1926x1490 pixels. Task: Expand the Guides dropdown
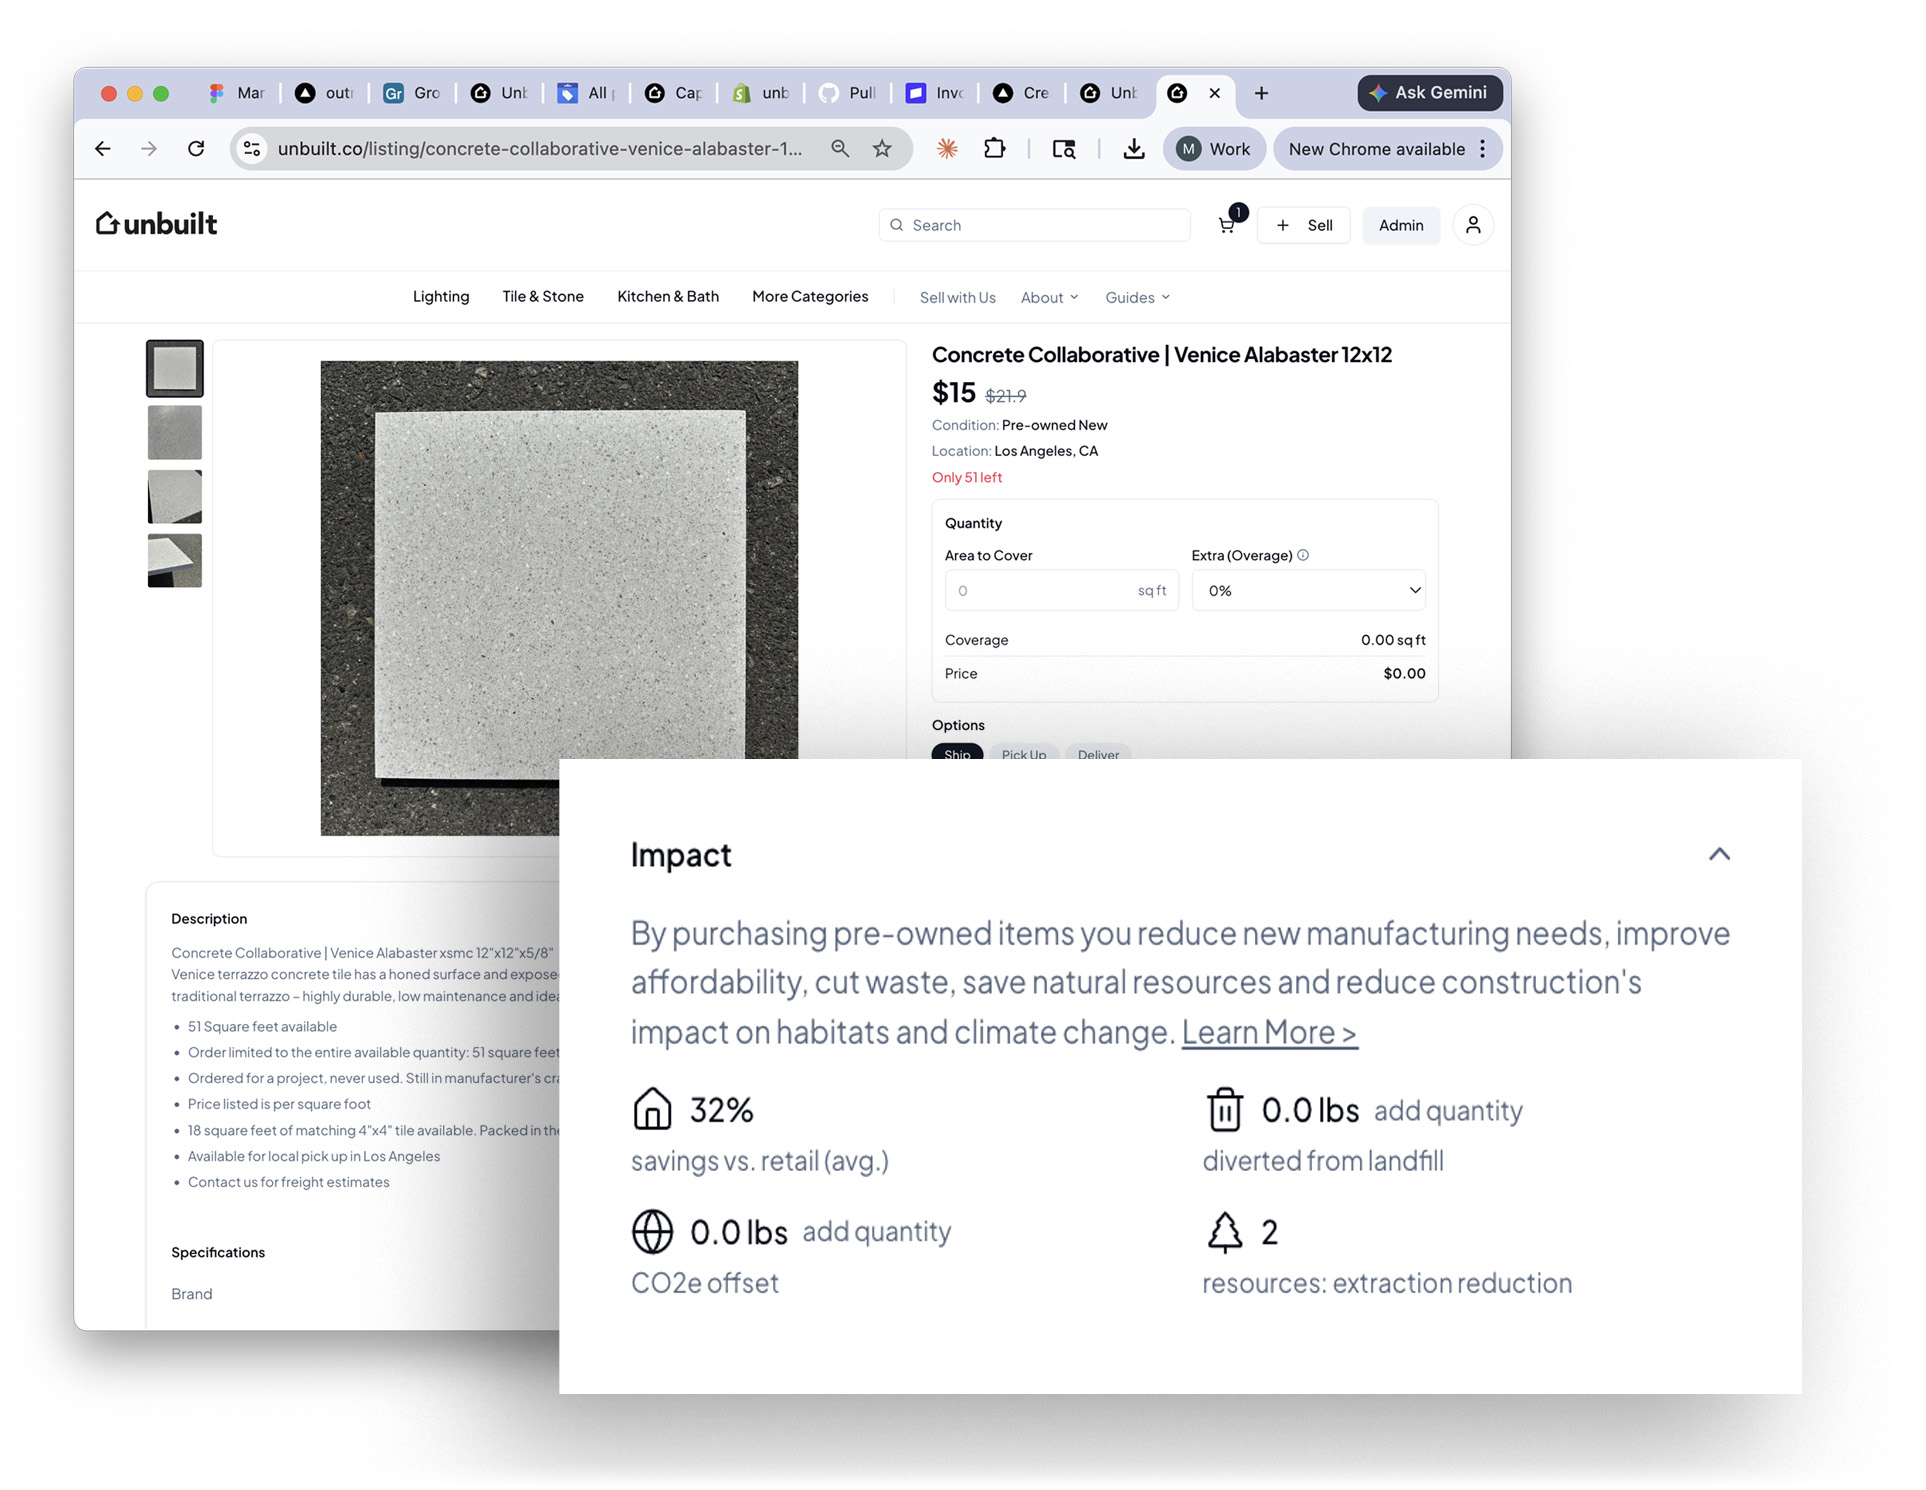click(x=1137, y=298)
